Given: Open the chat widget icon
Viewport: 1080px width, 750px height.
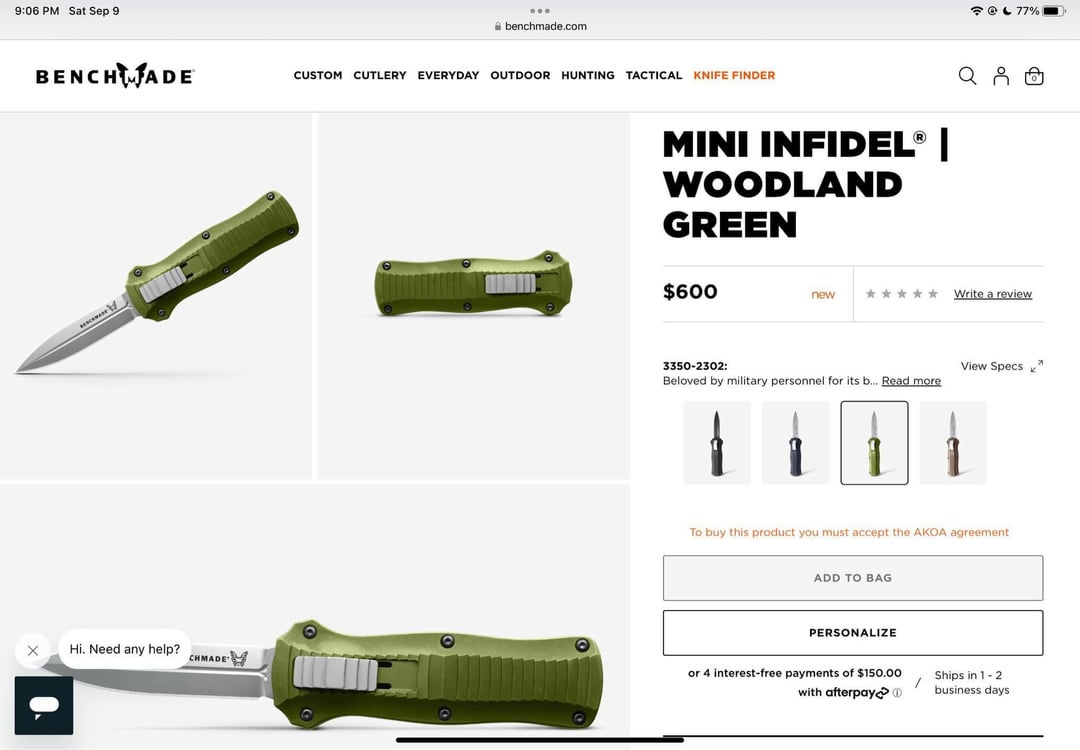Looking at the screenshot, I should pyautogui.click(x=44, y=705).
